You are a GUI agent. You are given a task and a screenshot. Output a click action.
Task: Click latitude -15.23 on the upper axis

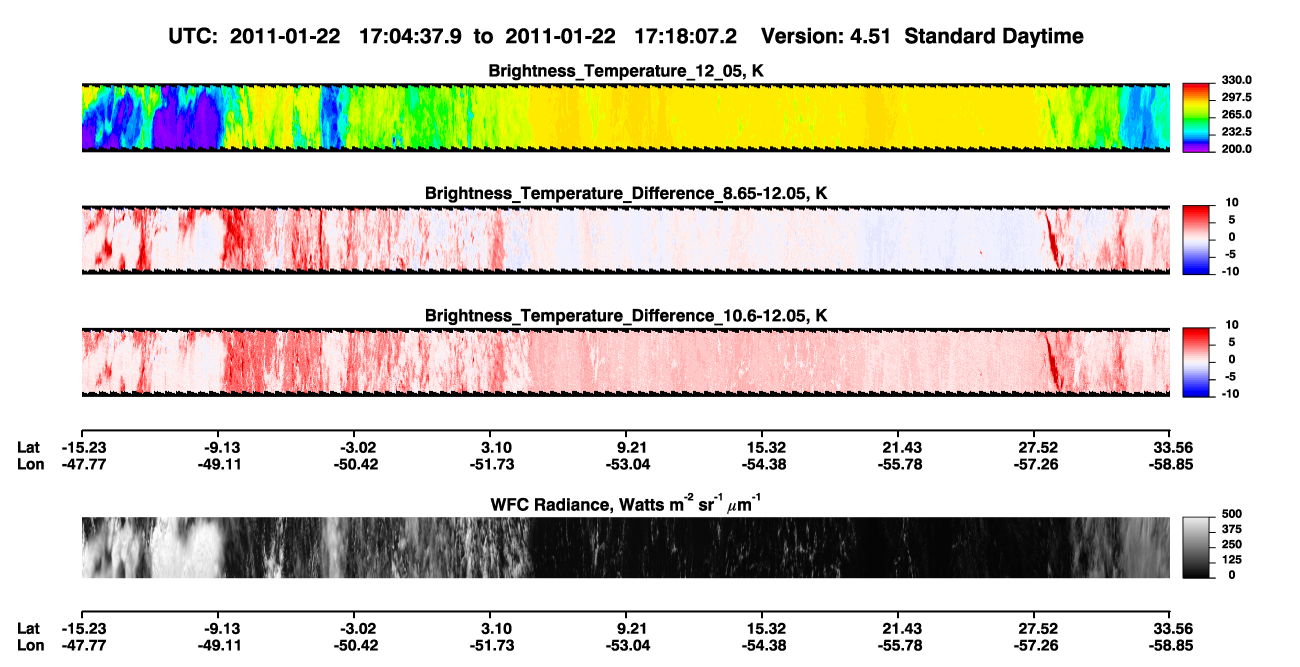point(84,447)
